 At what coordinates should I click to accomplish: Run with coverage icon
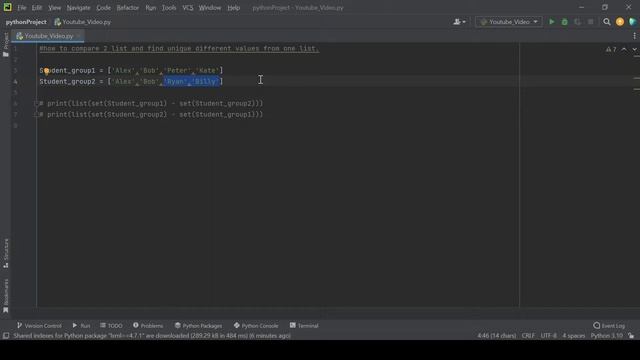point(578,22)
